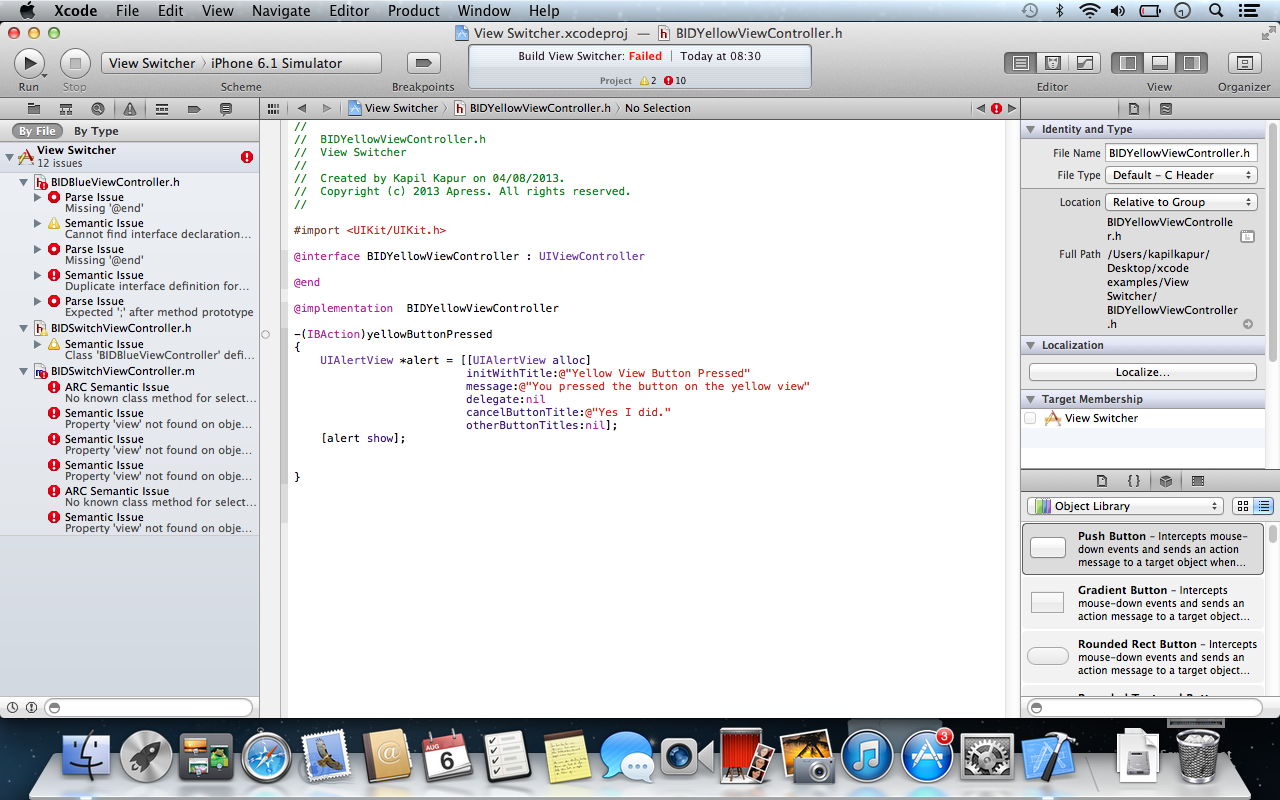Click View Switcher in the jump bar
This screenshot has width=1280, height=800.
[x=393, y=108]
